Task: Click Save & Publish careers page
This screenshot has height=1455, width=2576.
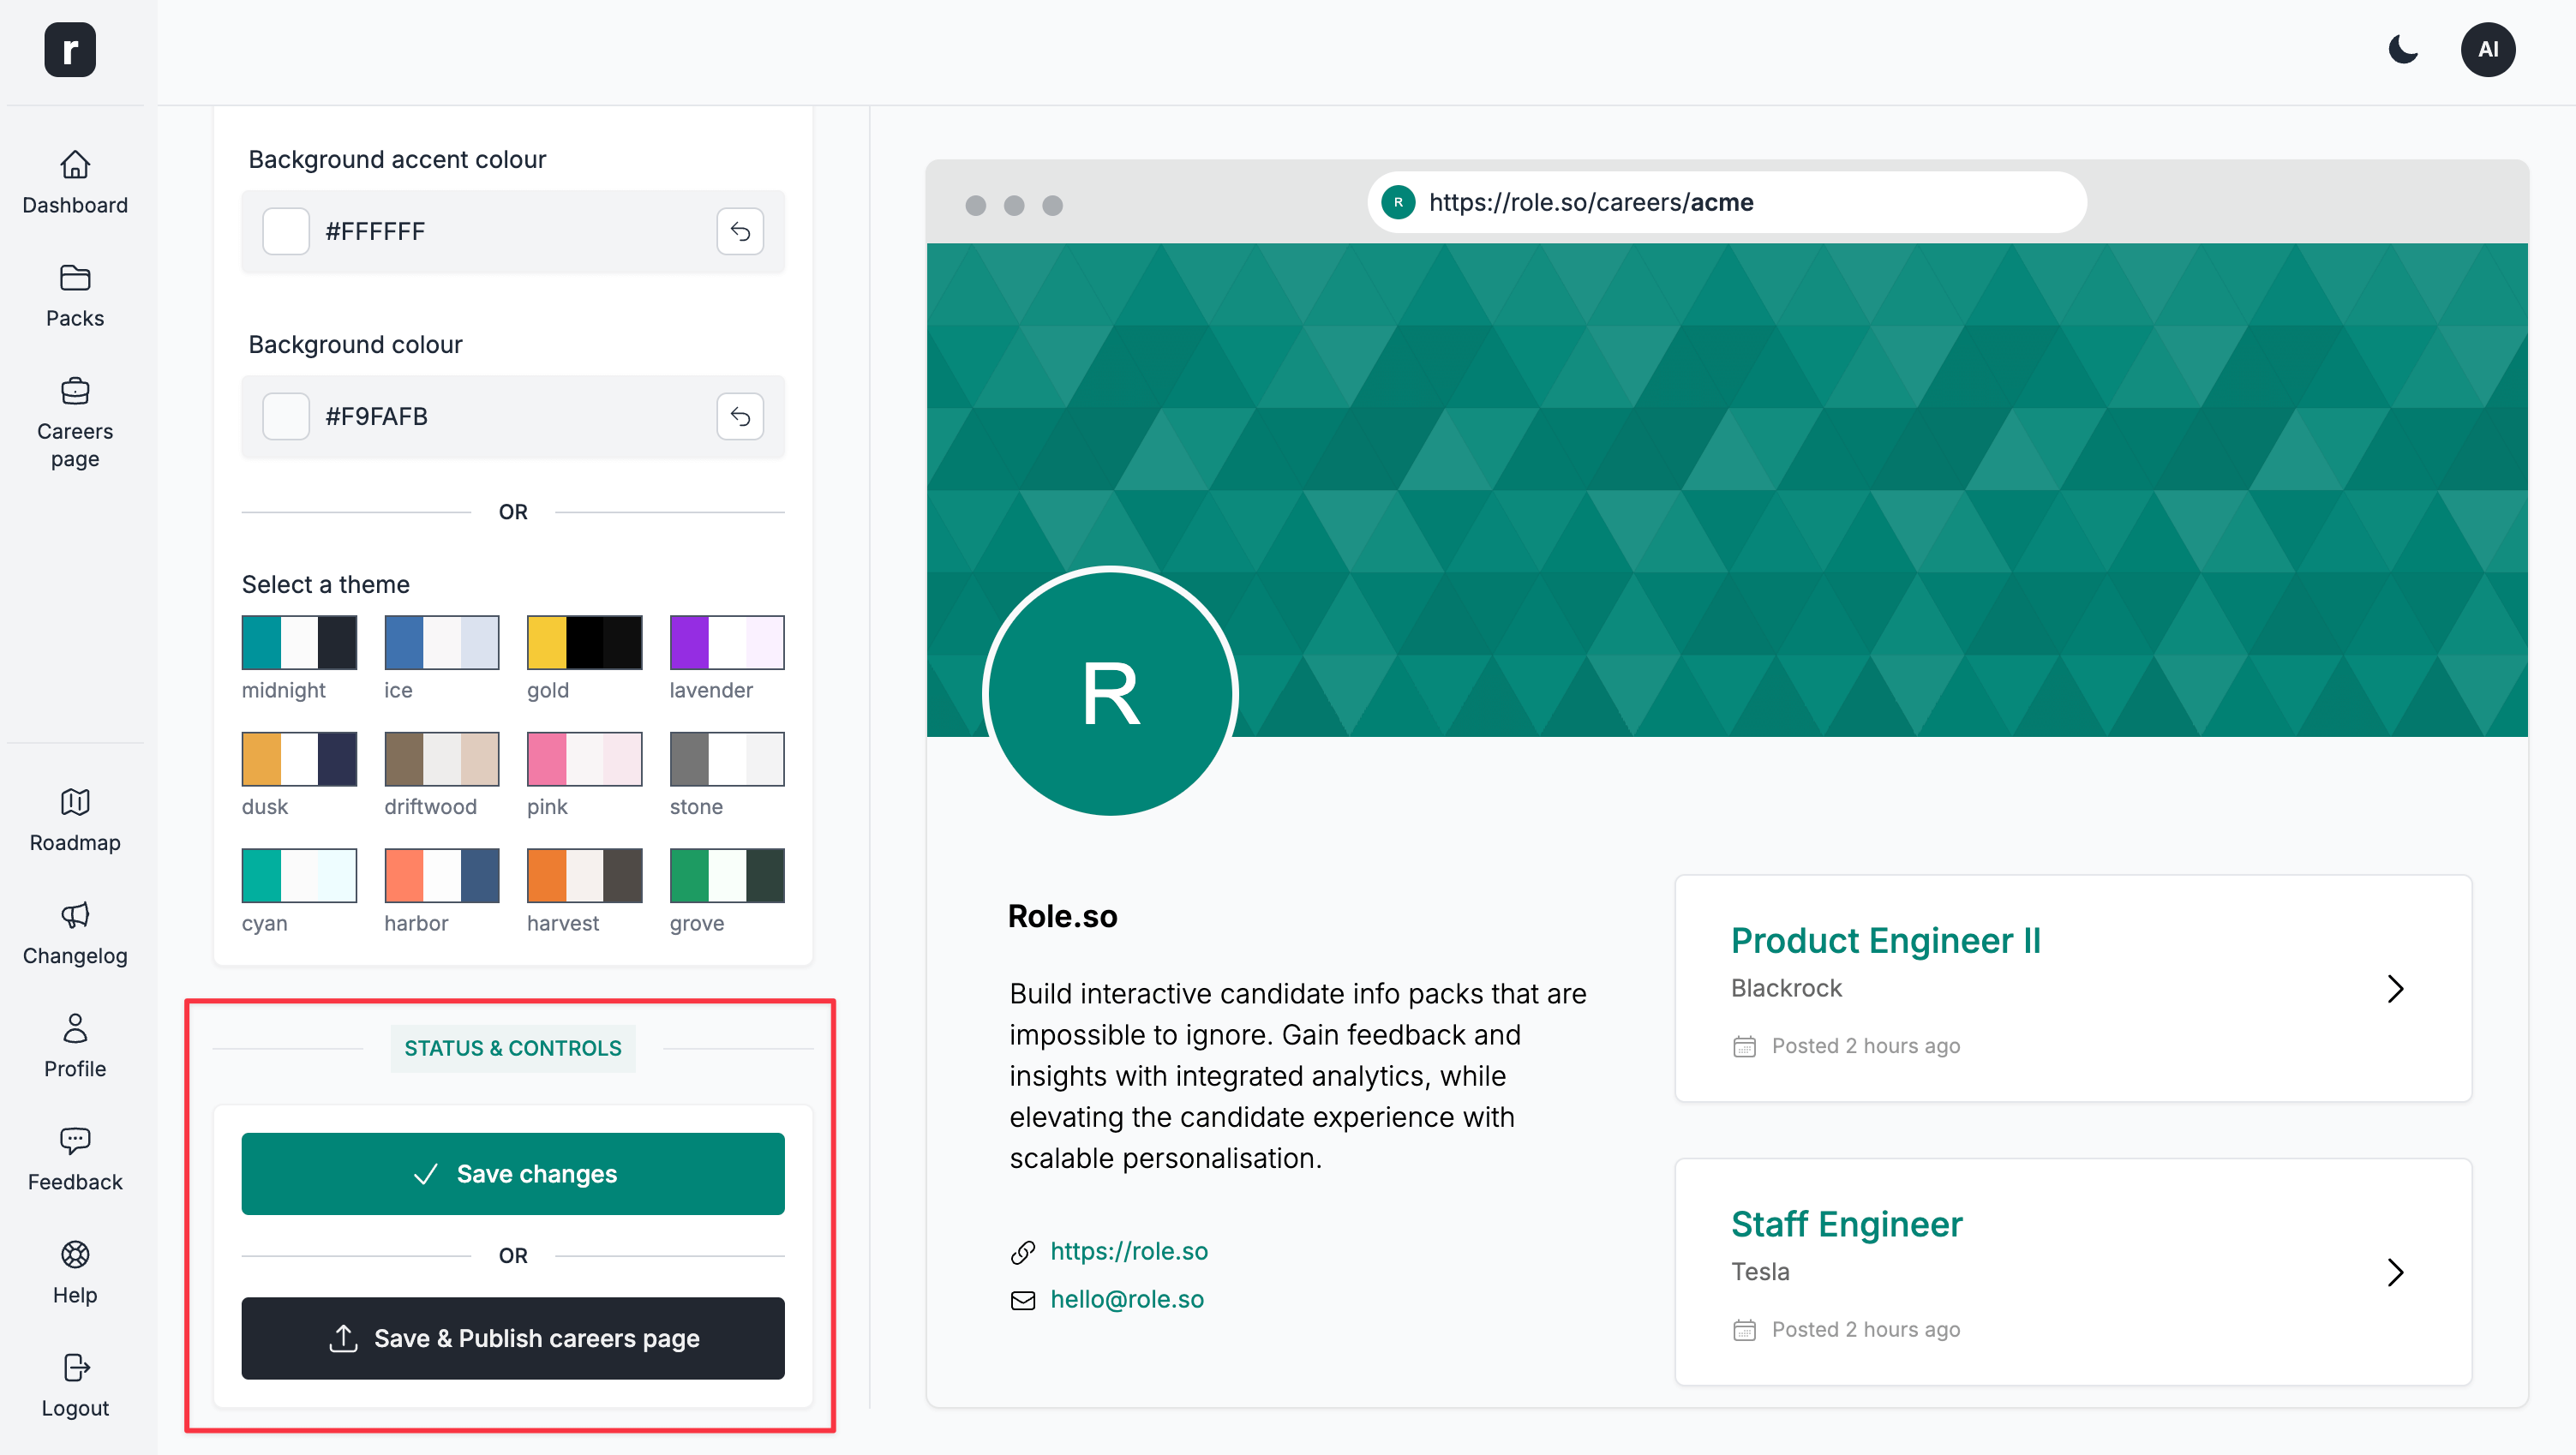Action: tap(513, 1338)
